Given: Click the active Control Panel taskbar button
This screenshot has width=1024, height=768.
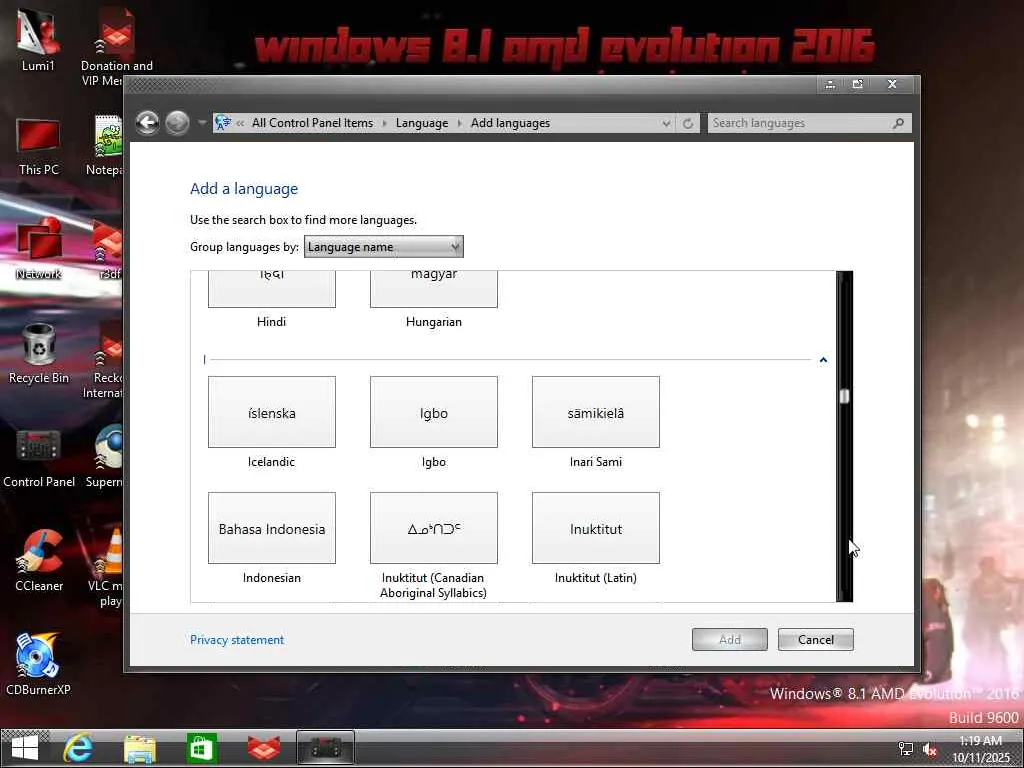Looking at the screenshot, I should (325, 748).
